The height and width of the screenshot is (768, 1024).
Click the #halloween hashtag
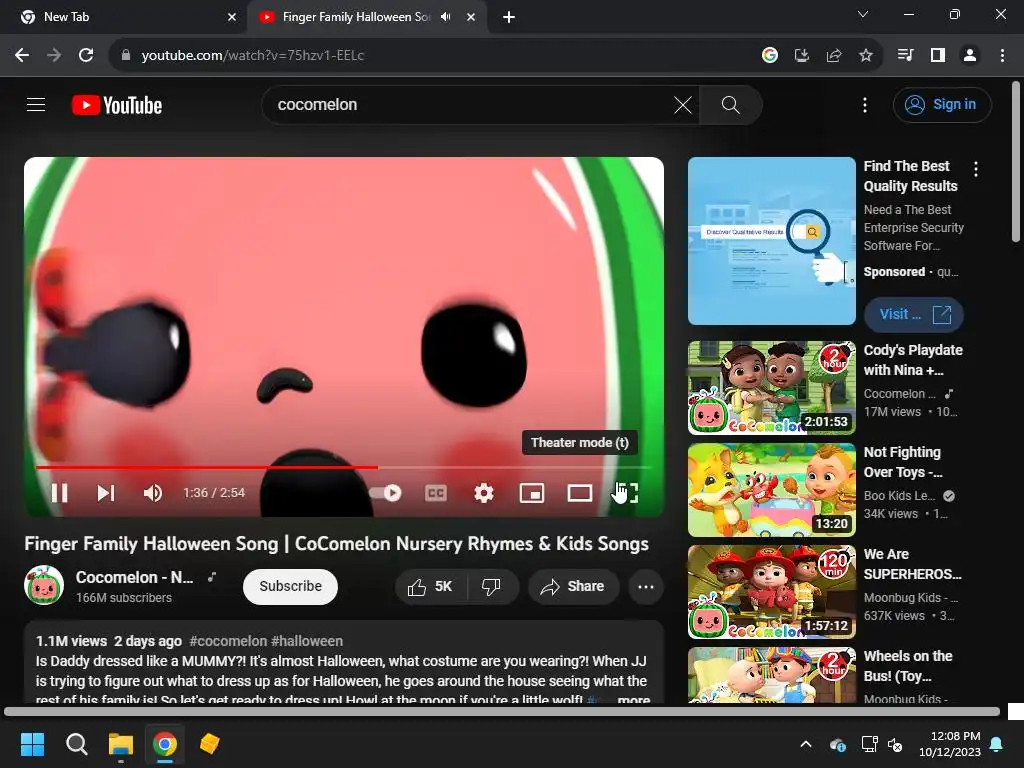click(307, 641)
